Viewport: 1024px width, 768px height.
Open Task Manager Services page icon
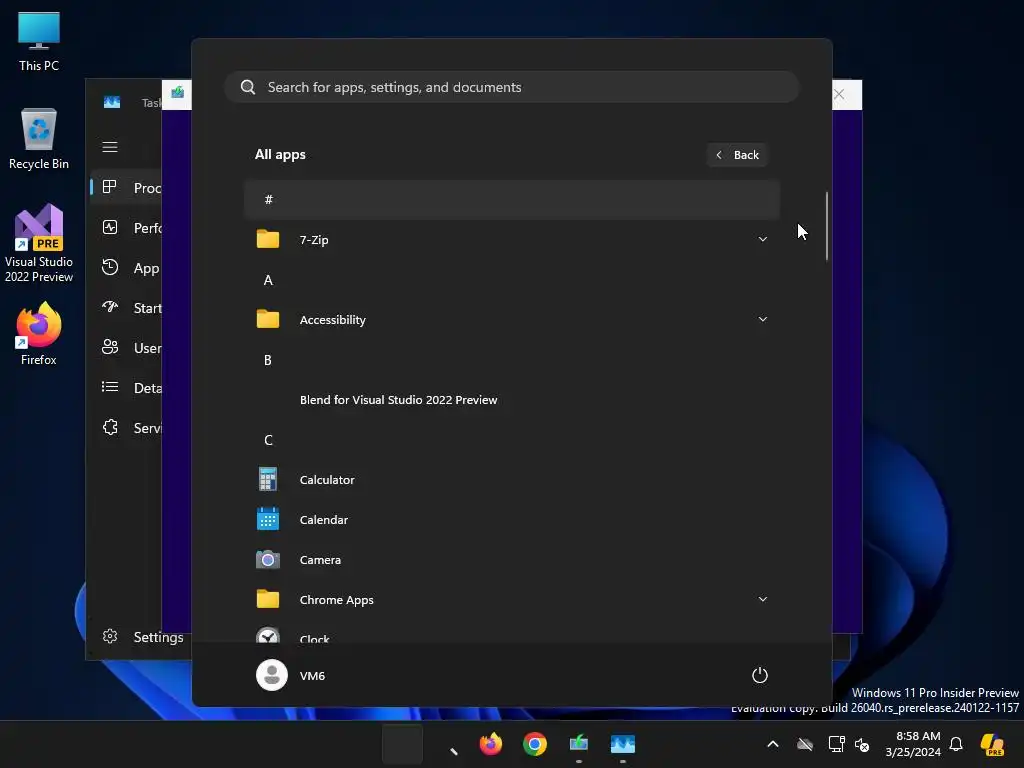pos(110,427)
